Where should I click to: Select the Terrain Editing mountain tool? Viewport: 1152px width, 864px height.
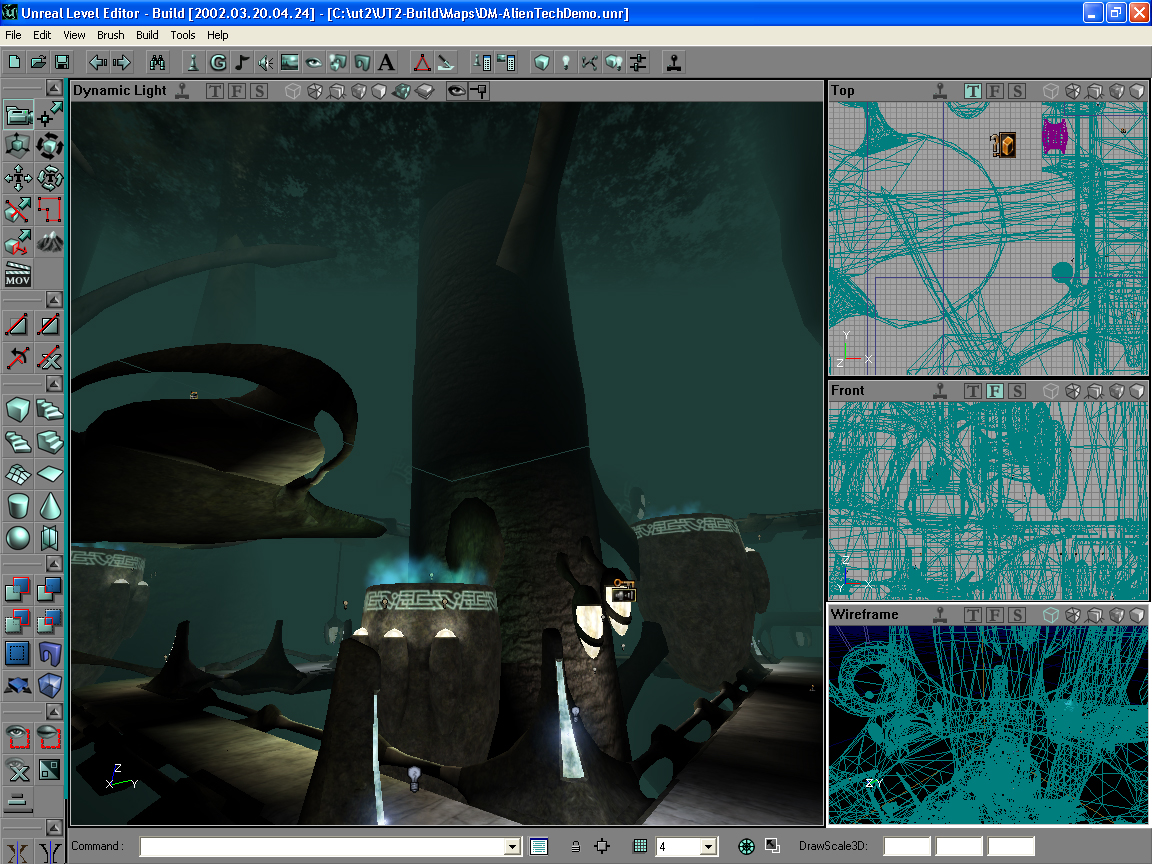[50, 241]
